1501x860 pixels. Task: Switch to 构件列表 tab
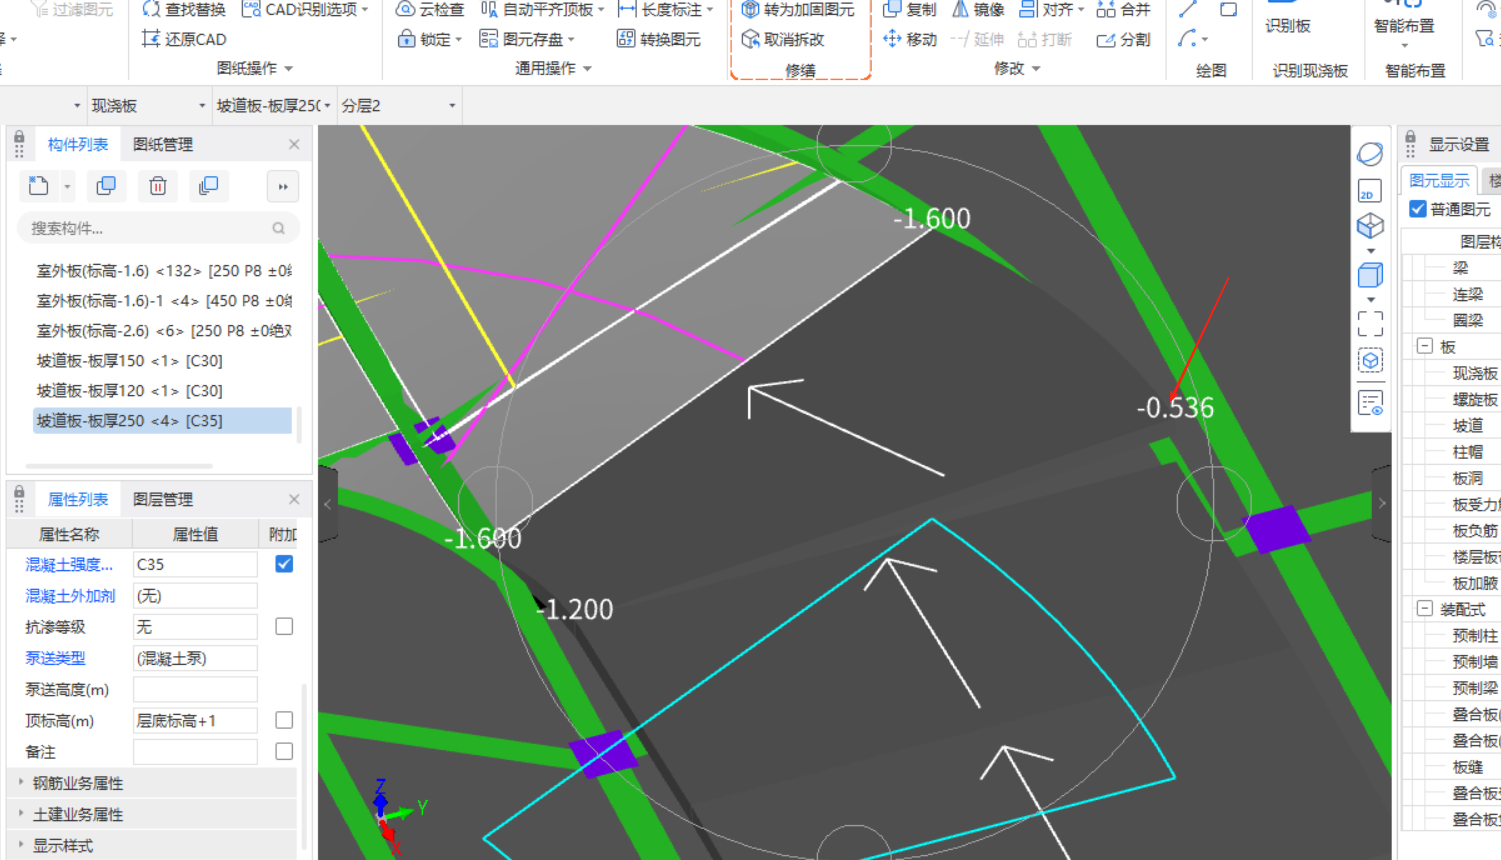(78, 144)
